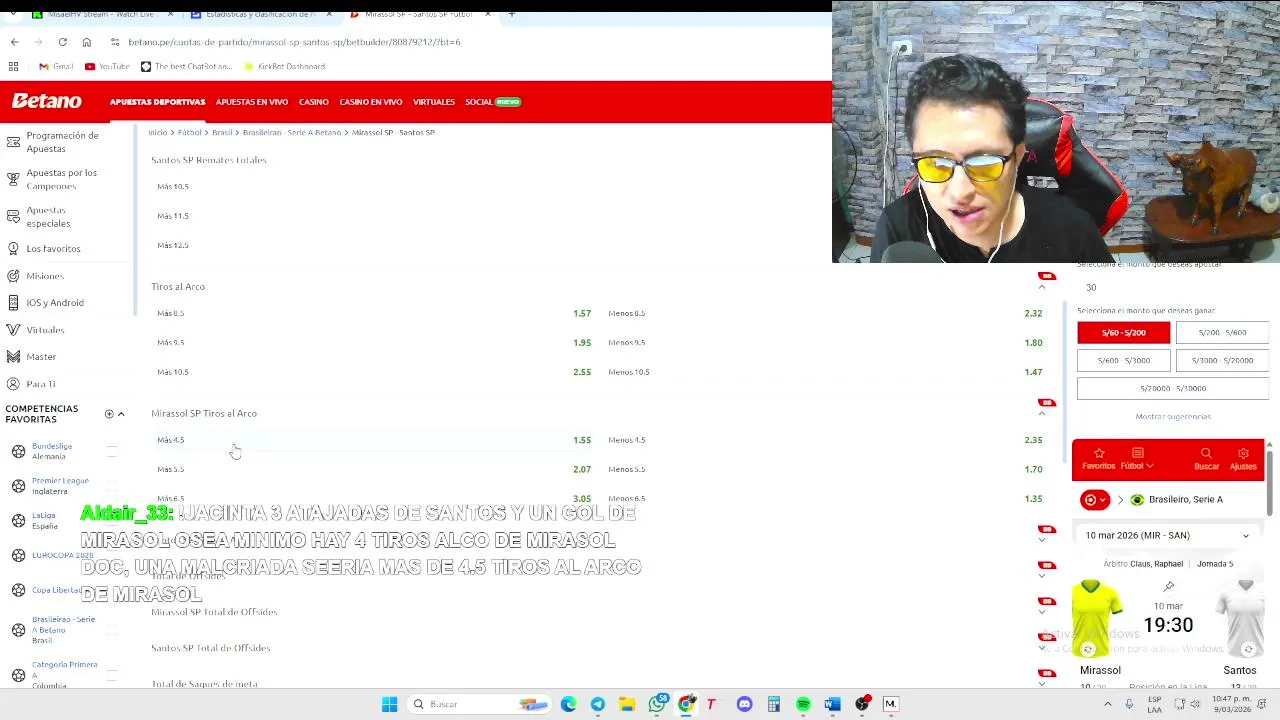Viewport: 1280px width, 720px height.
Task: Edit bet amount field showing 30
Action: click(x=1173, y=287)
